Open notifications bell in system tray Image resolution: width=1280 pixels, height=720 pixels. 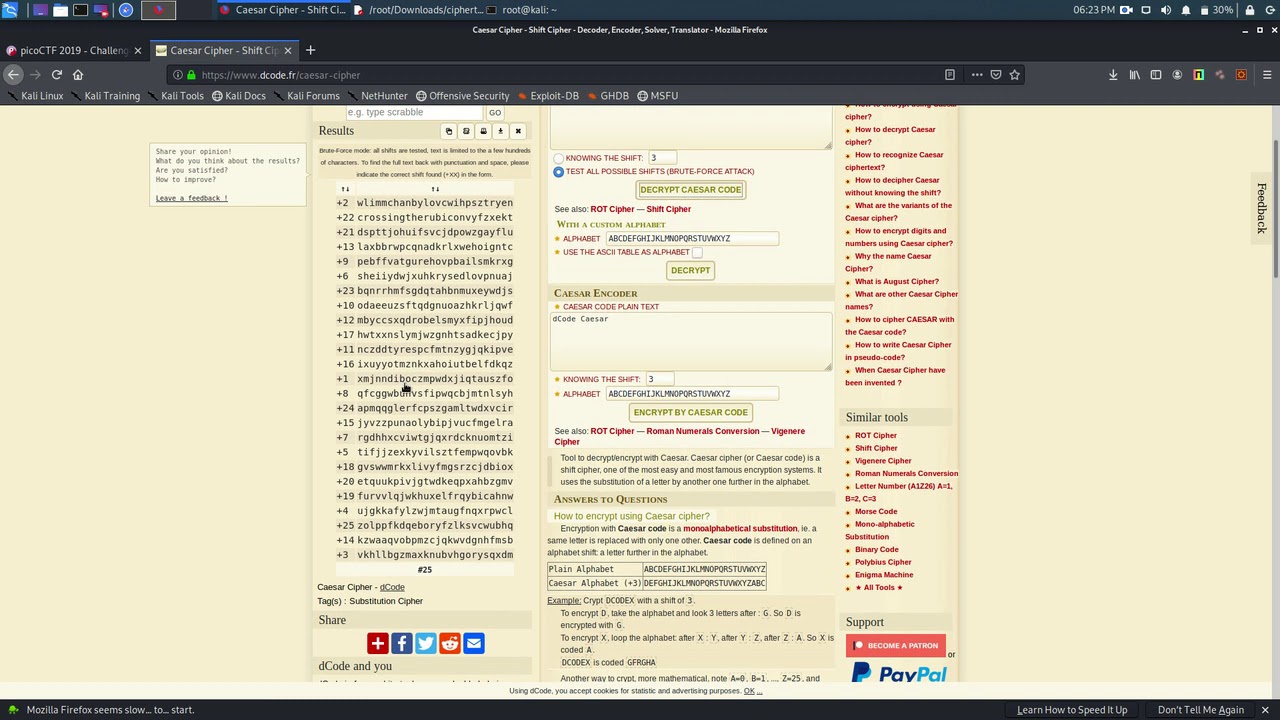coord(1186,10)
